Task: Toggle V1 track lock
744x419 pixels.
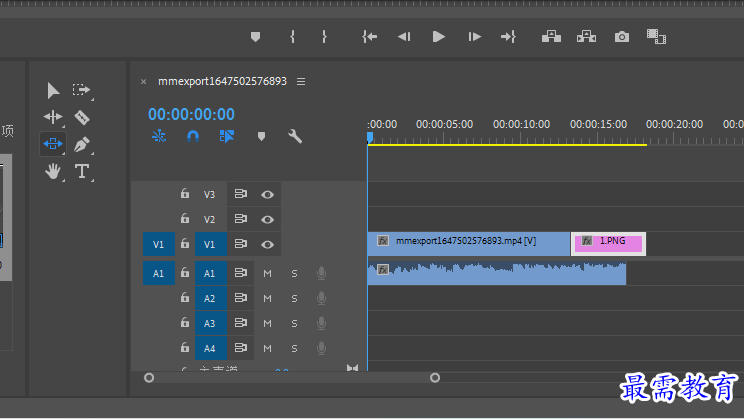Action: point(185,244)
